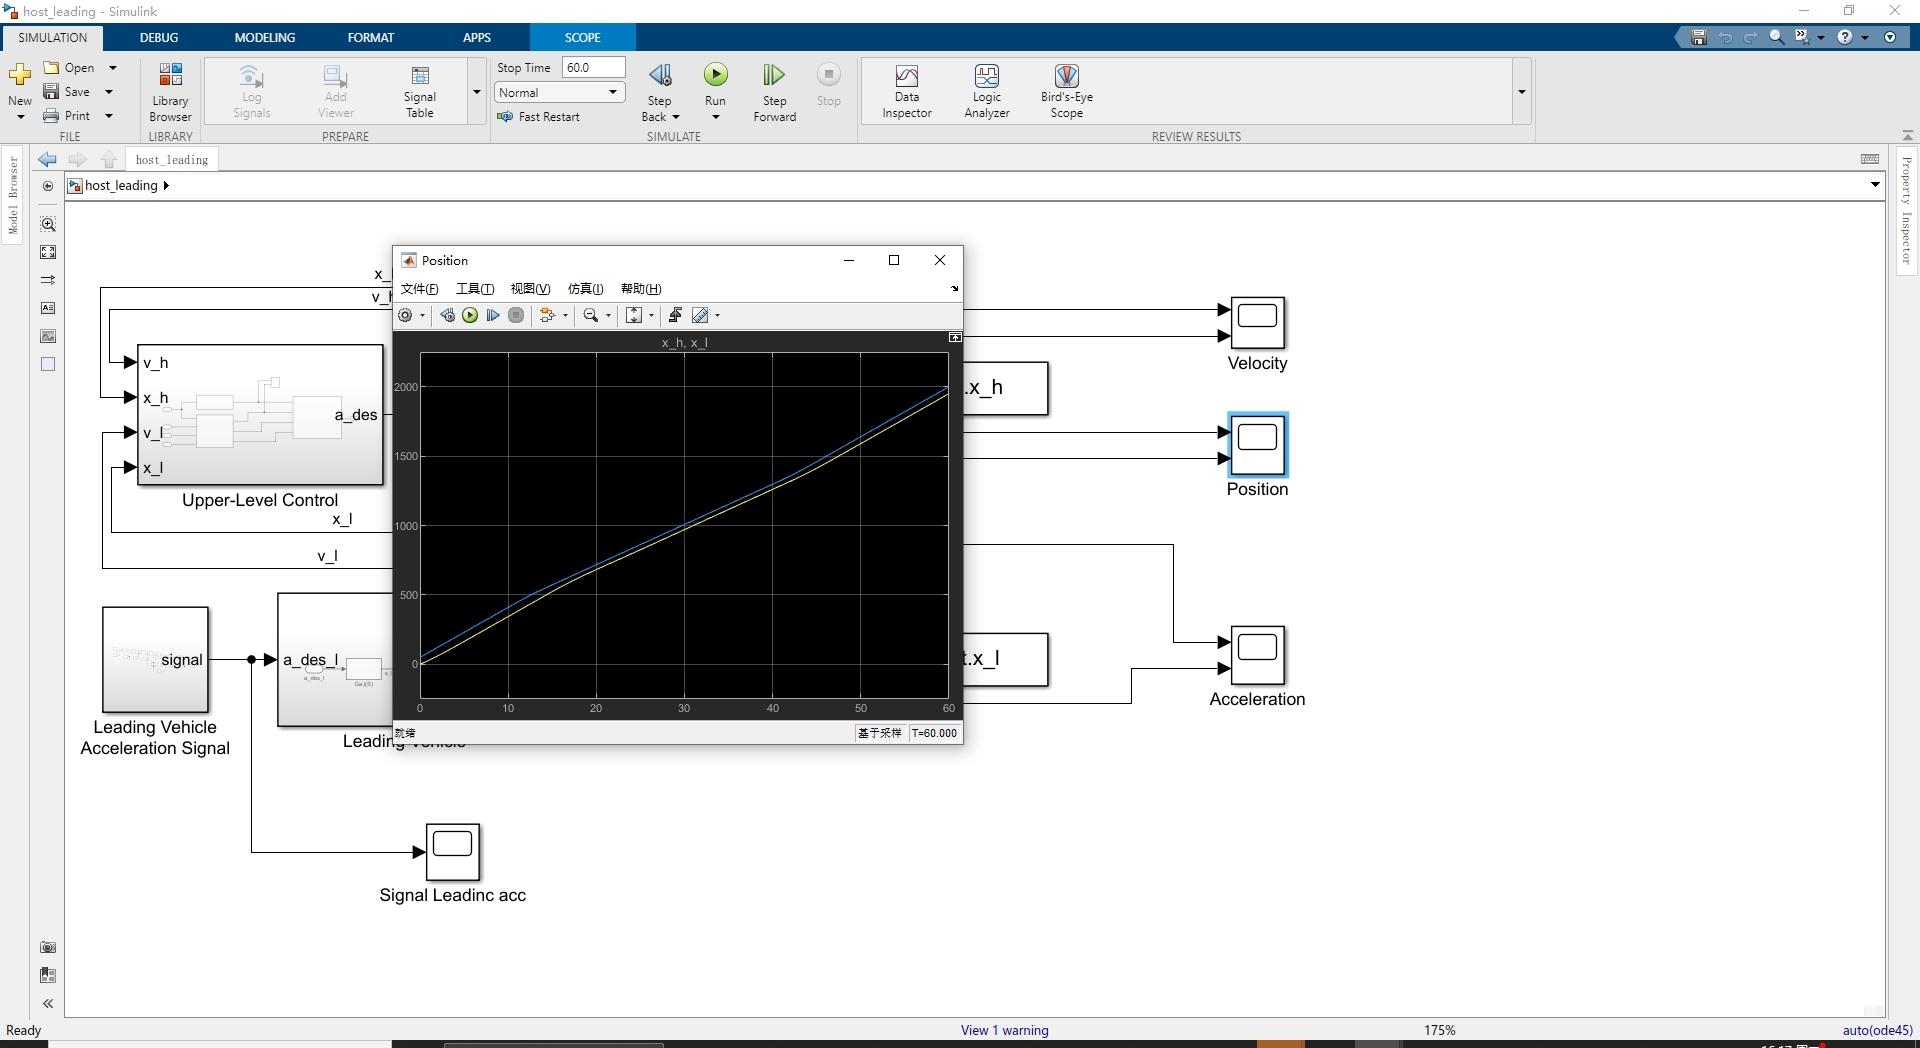Click Fast Restart to enable it
The width and height of the screenshot is (1920, 1048).
(x=541, y=116)
